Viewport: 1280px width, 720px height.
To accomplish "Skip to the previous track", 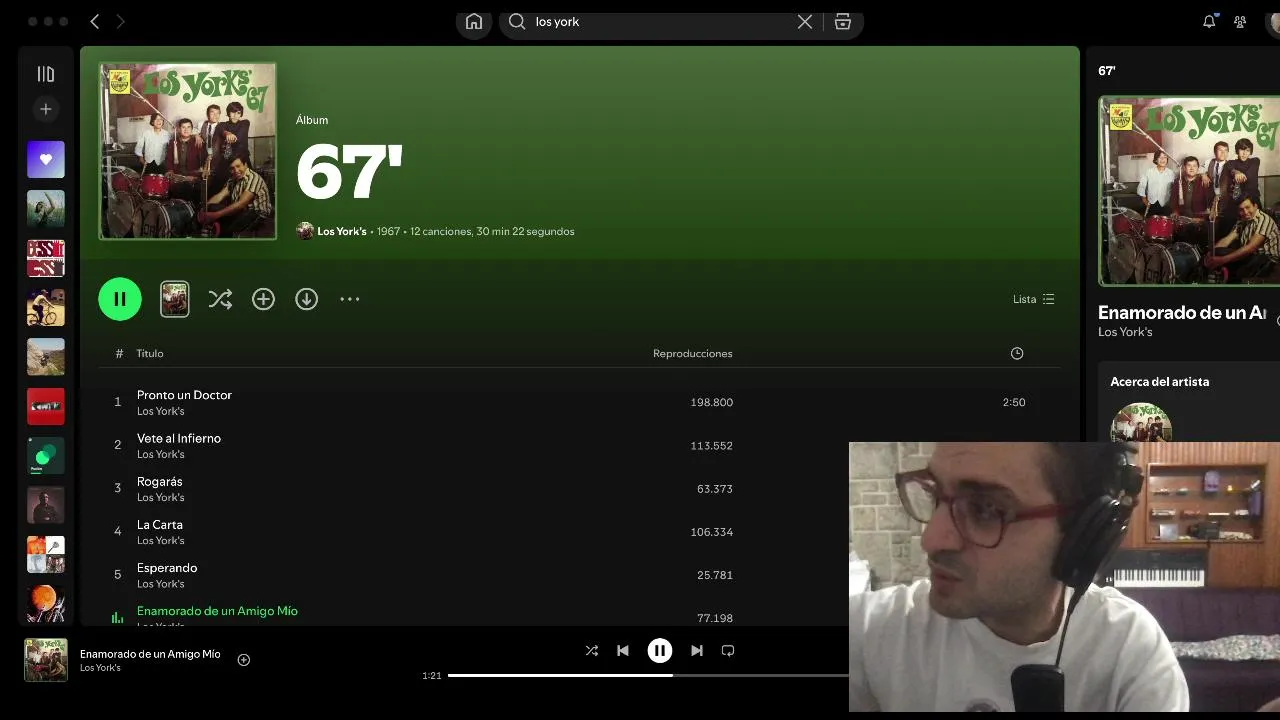I will (623, 650).
